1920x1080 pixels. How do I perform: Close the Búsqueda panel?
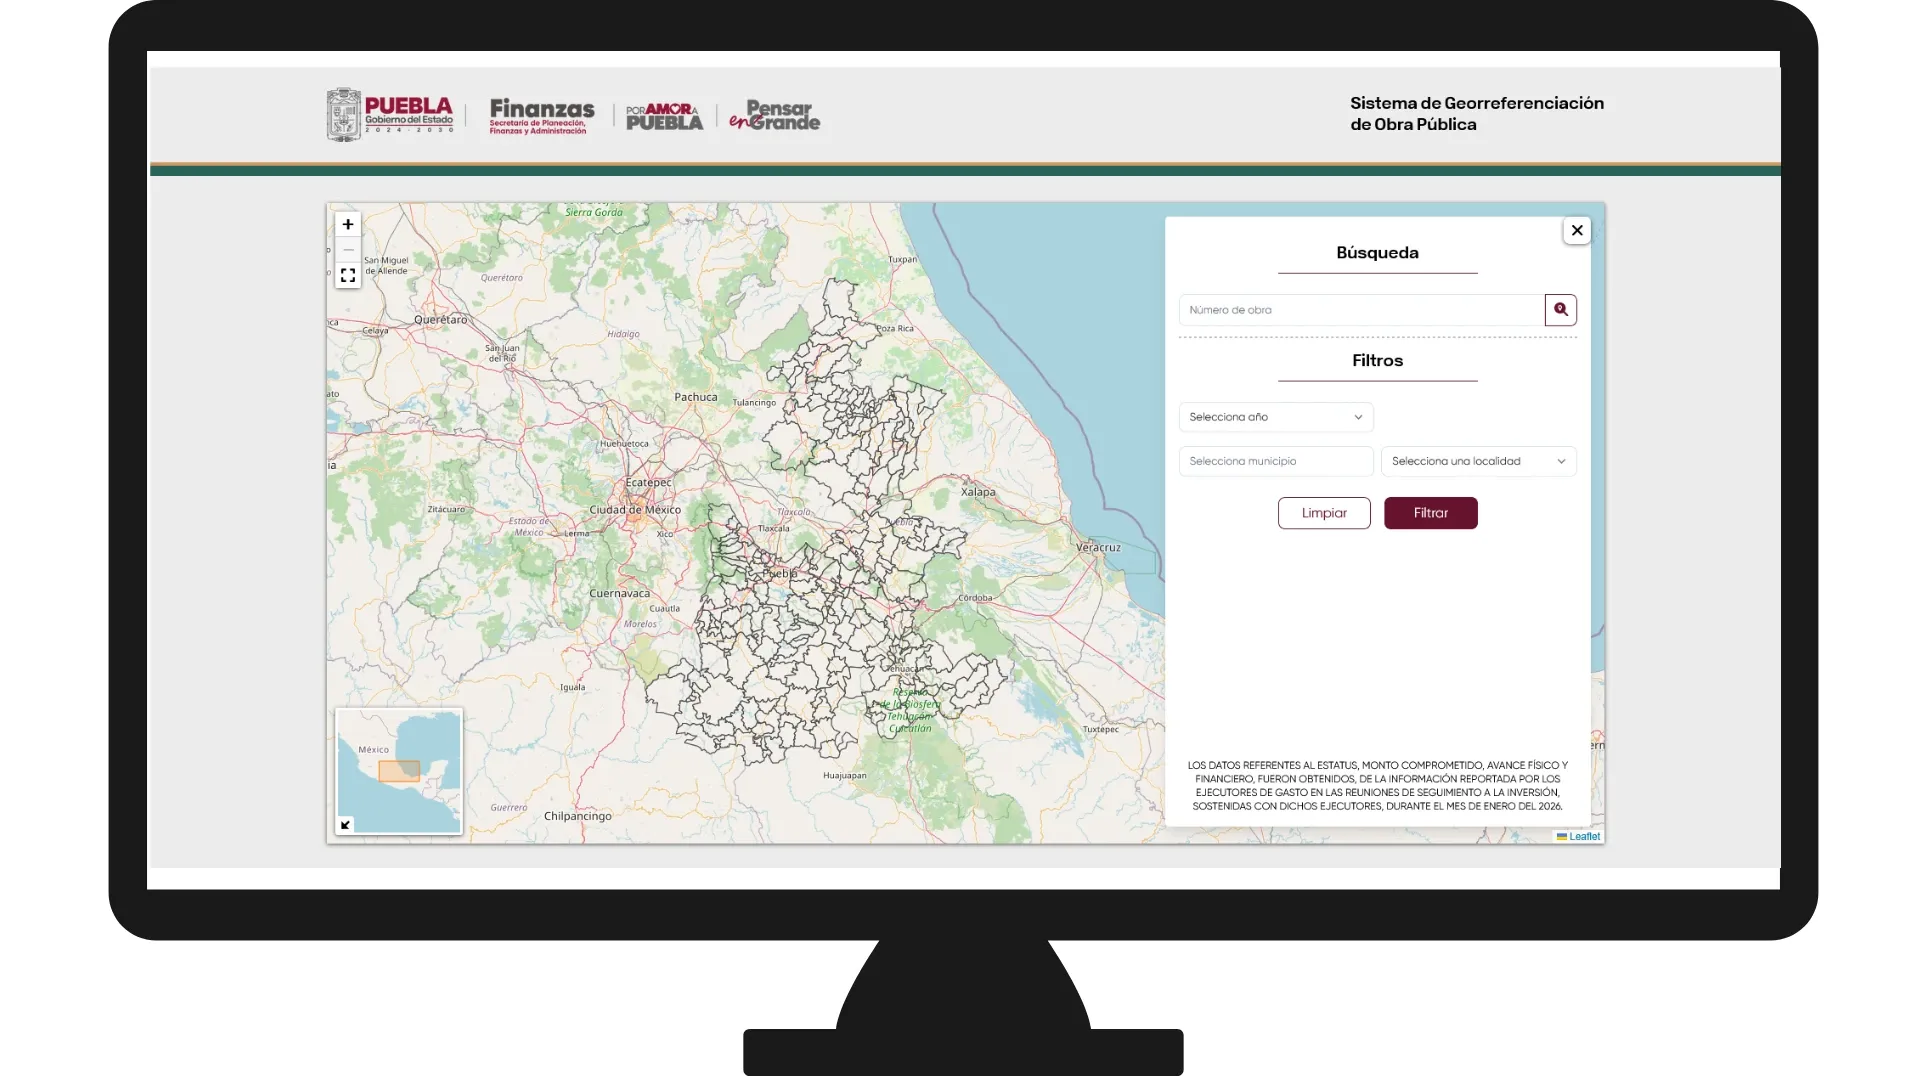1577,231
